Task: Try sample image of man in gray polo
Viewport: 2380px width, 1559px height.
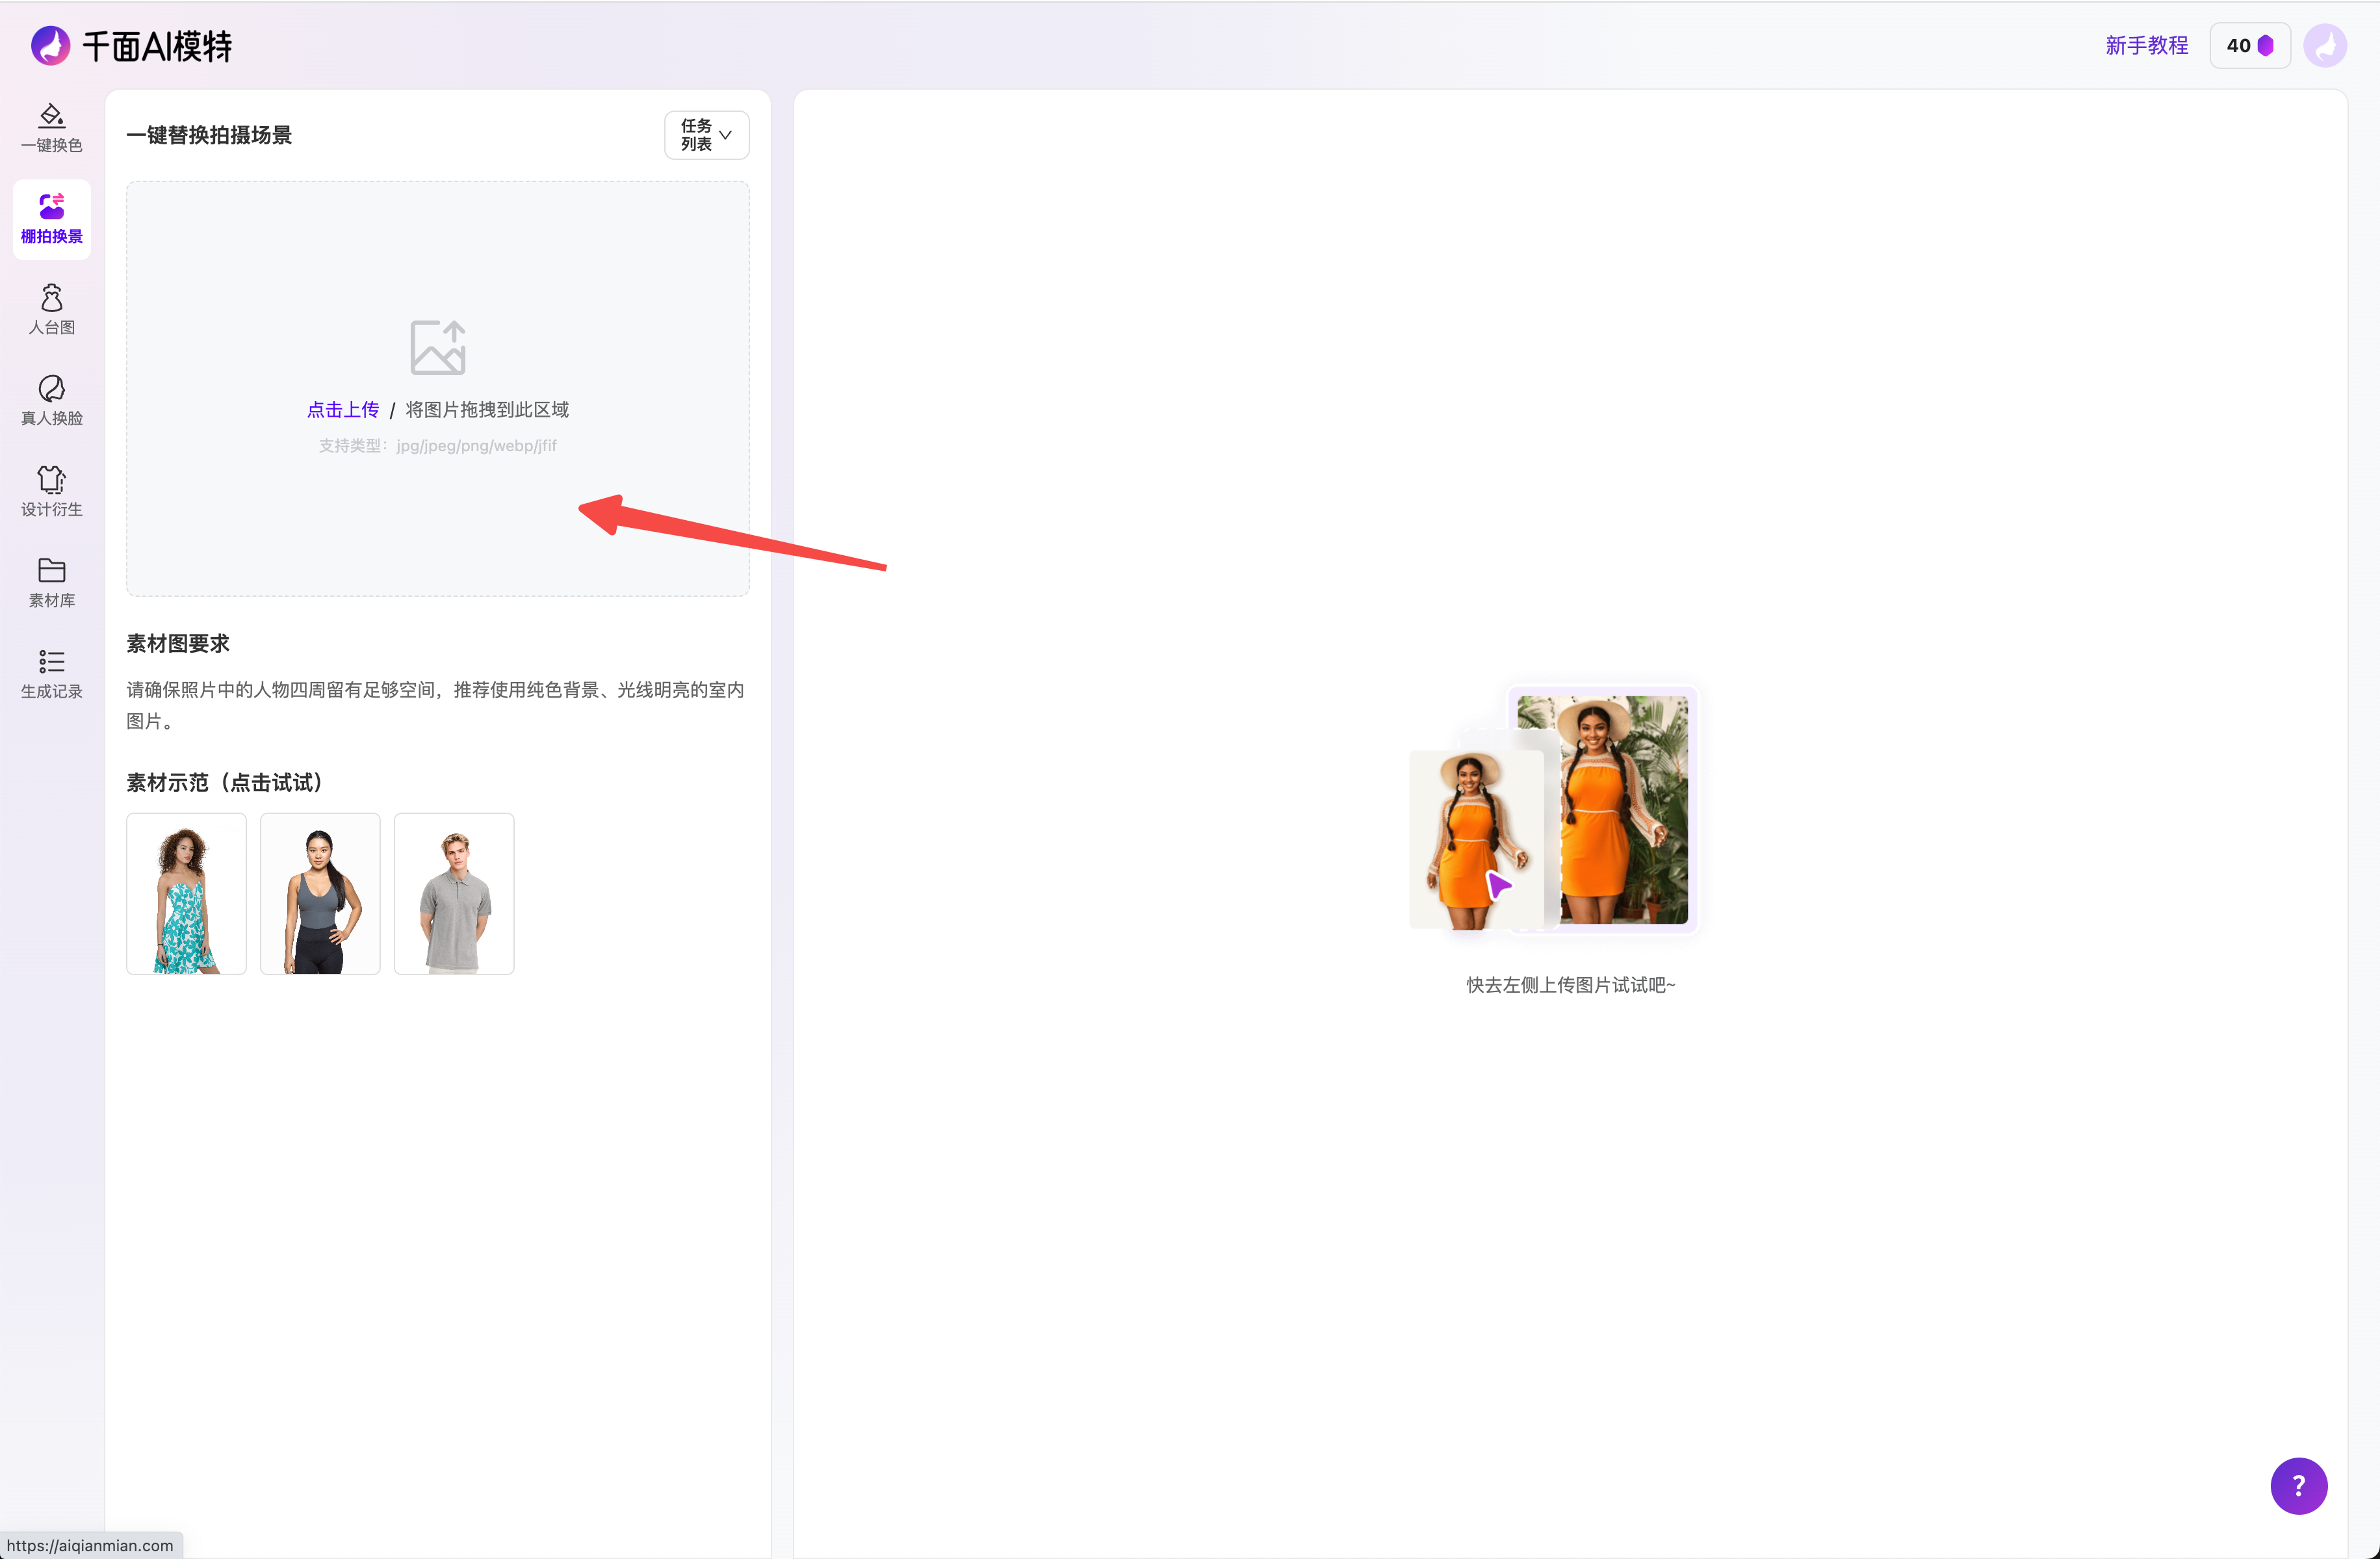Action: click(454, 894)
